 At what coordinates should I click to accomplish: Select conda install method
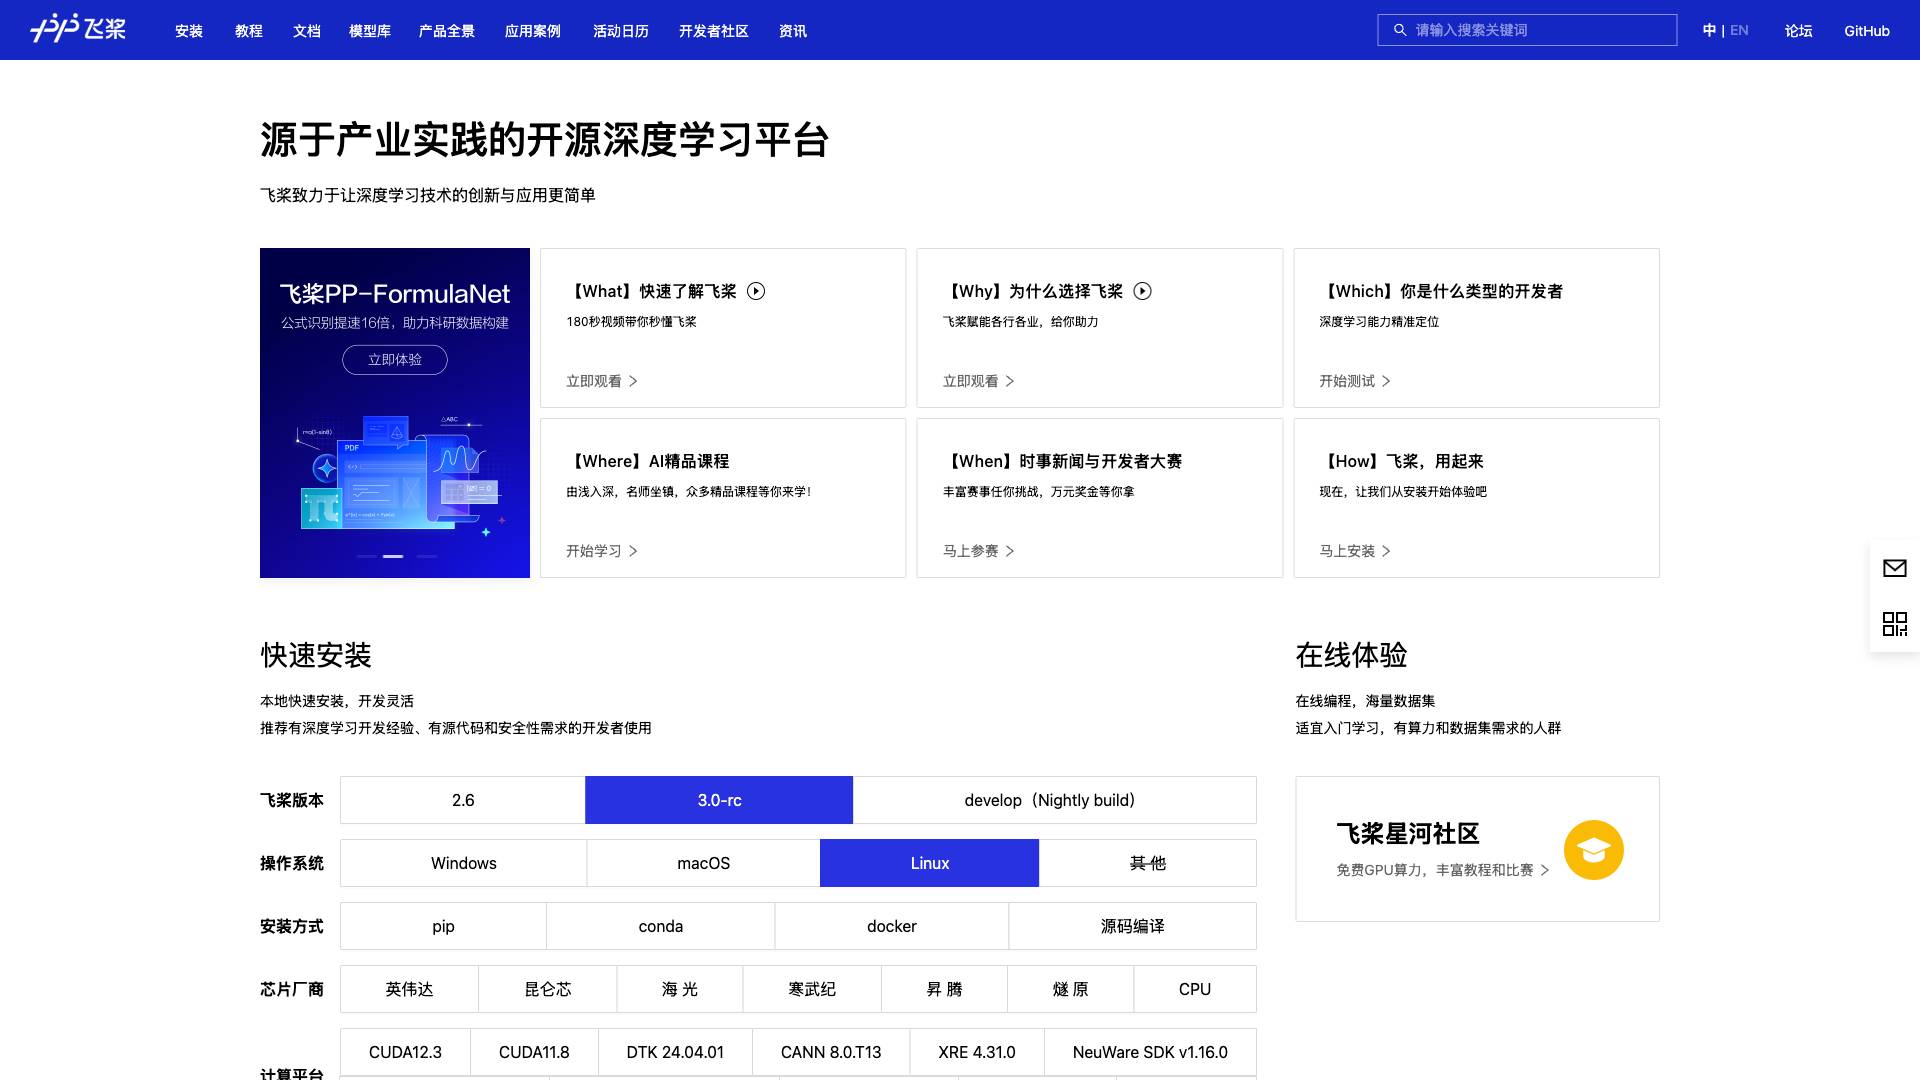pos(660,926)
